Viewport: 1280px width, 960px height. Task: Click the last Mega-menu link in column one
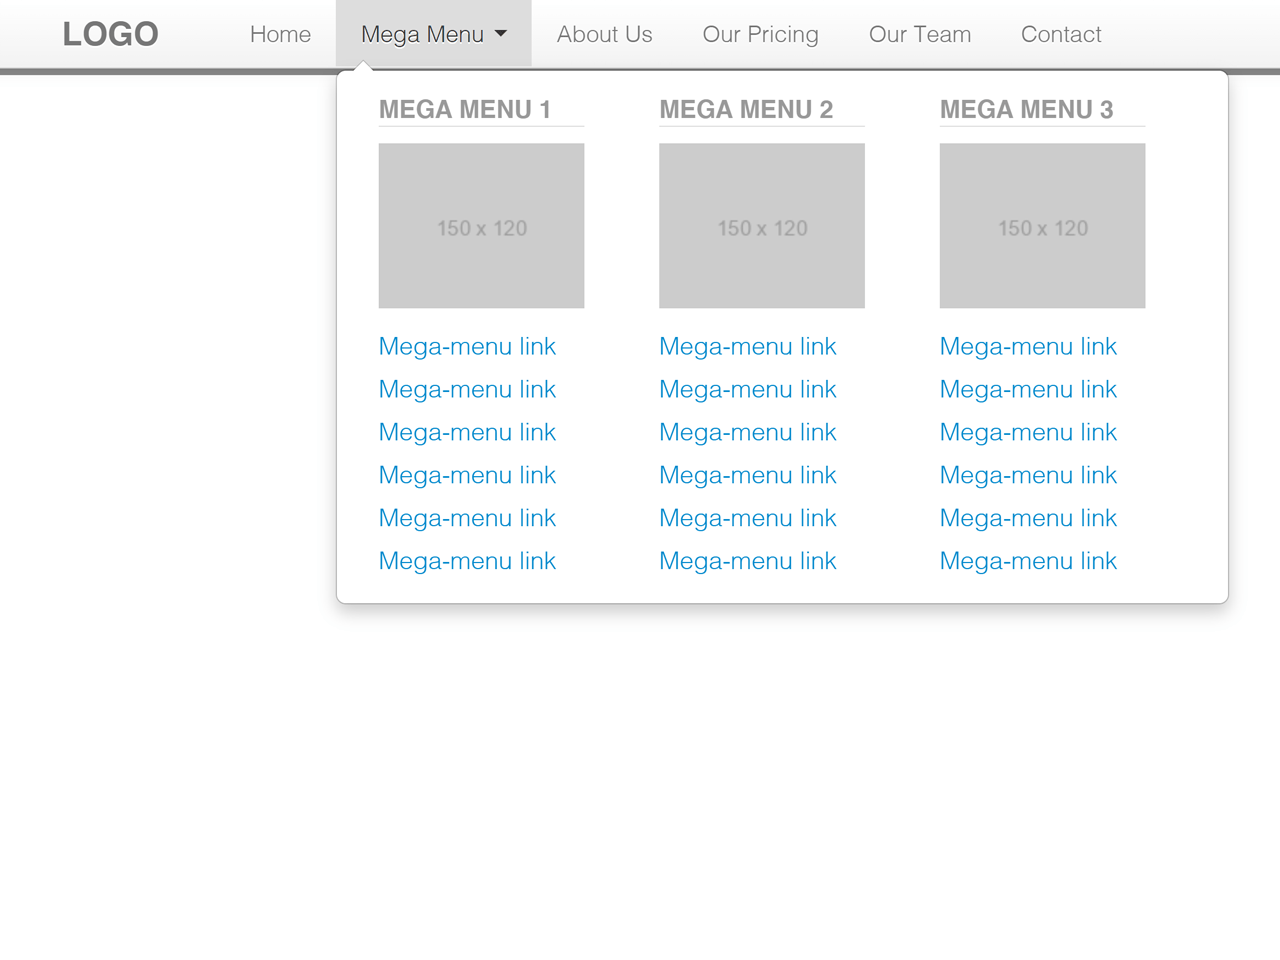click(x=467, y=561)
